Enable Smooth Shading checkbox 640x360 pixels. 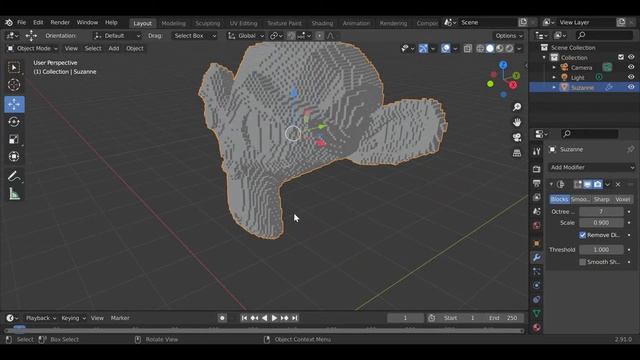point(582,262)
